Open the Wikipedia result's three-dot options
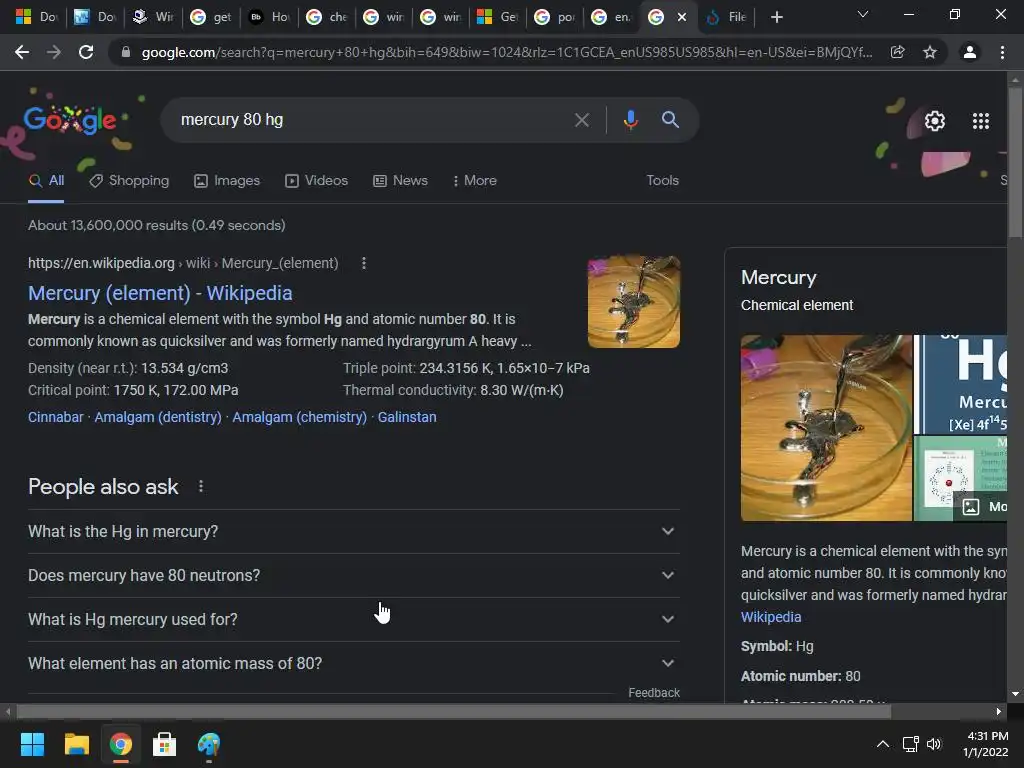 [x=364, y=263]
